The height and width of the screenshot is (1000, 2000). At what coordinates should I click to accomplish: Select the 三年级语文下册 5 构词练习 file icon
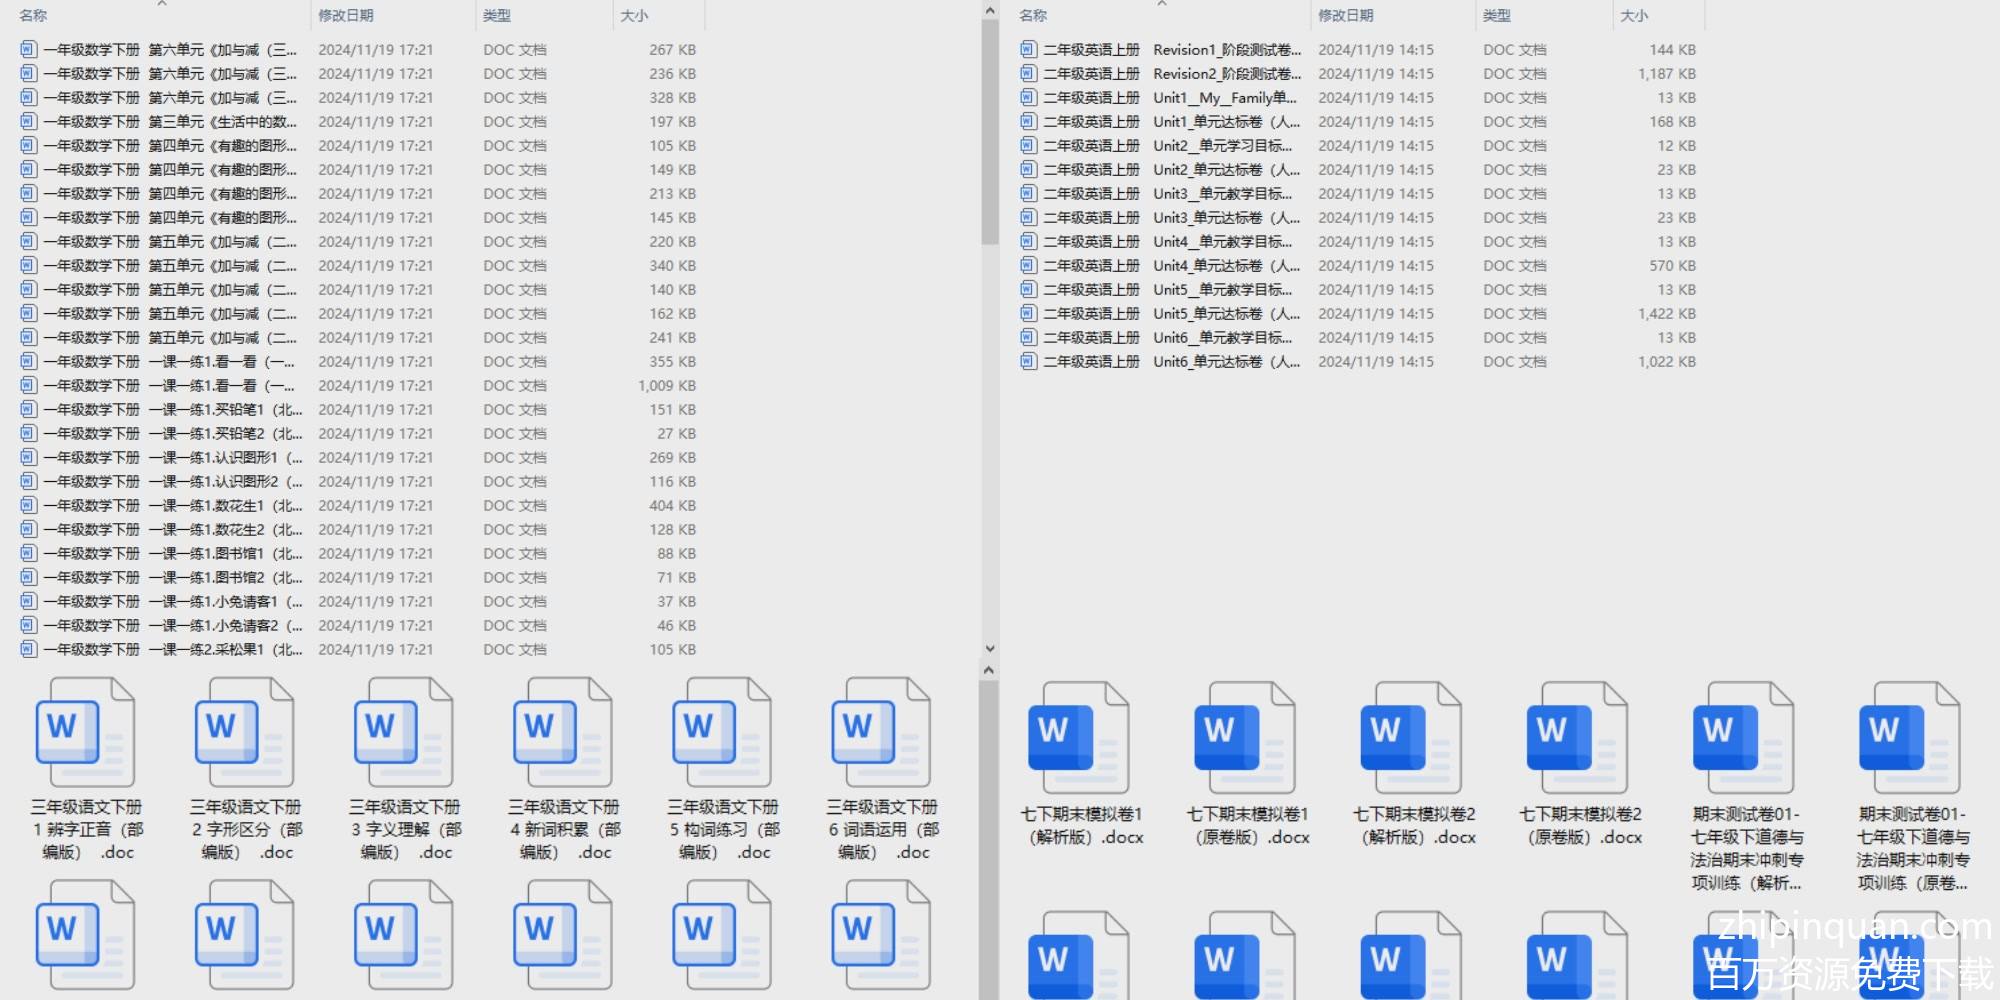(x=721, y=732)
